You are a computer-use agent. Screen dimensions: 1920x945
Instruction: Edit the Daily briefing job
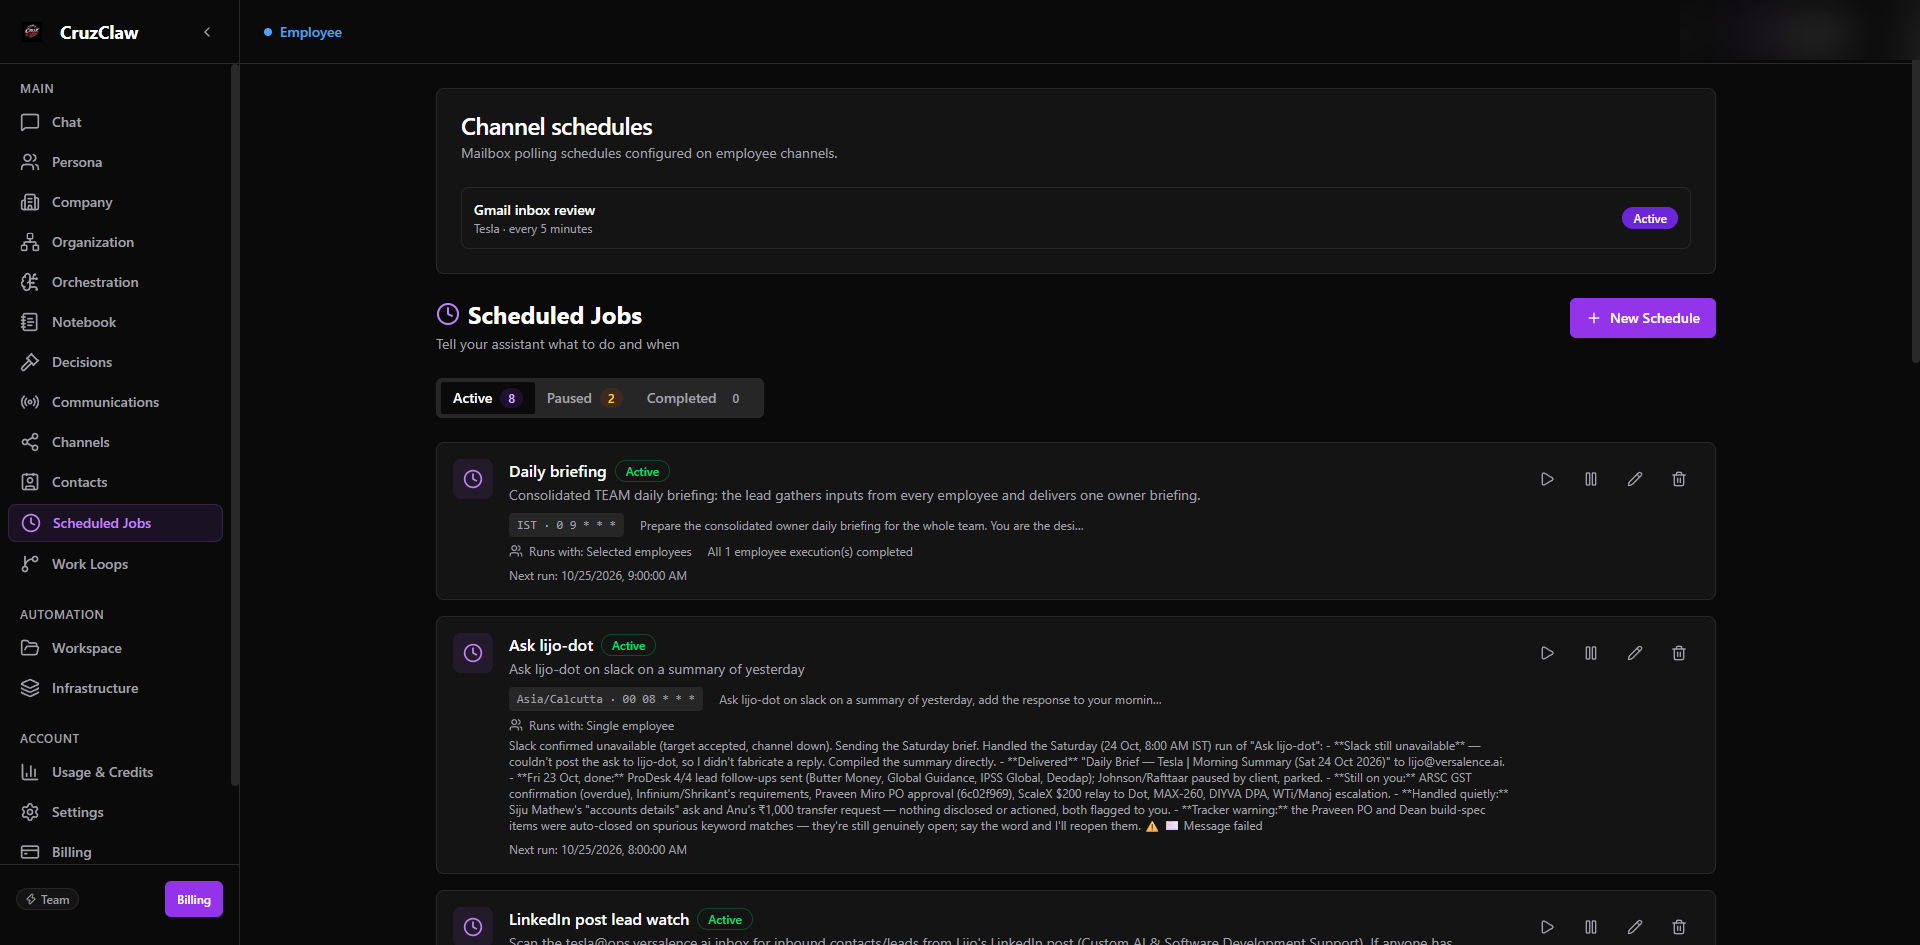tap(1635, 479)
